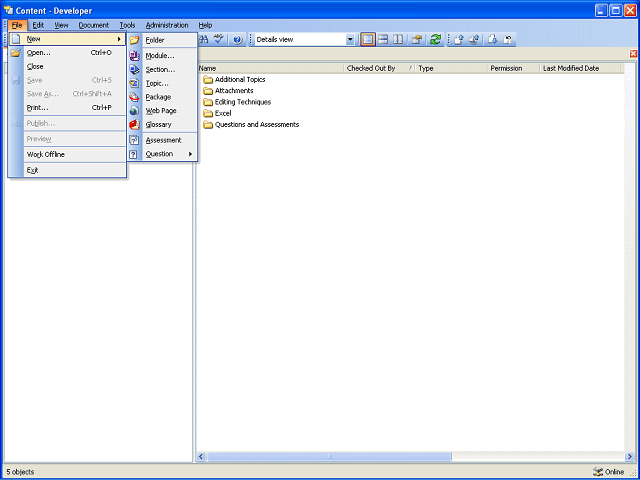Open the View menu
This screenshot has height=480, width=640.
tap(61, 25)
